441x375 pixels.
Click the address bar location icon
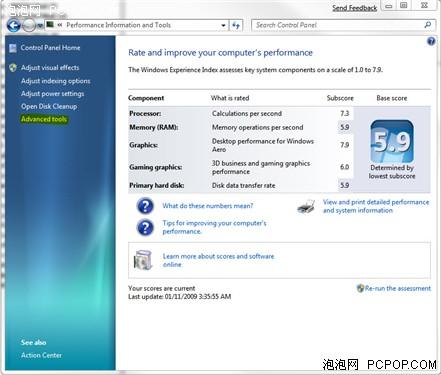[50, 25]
